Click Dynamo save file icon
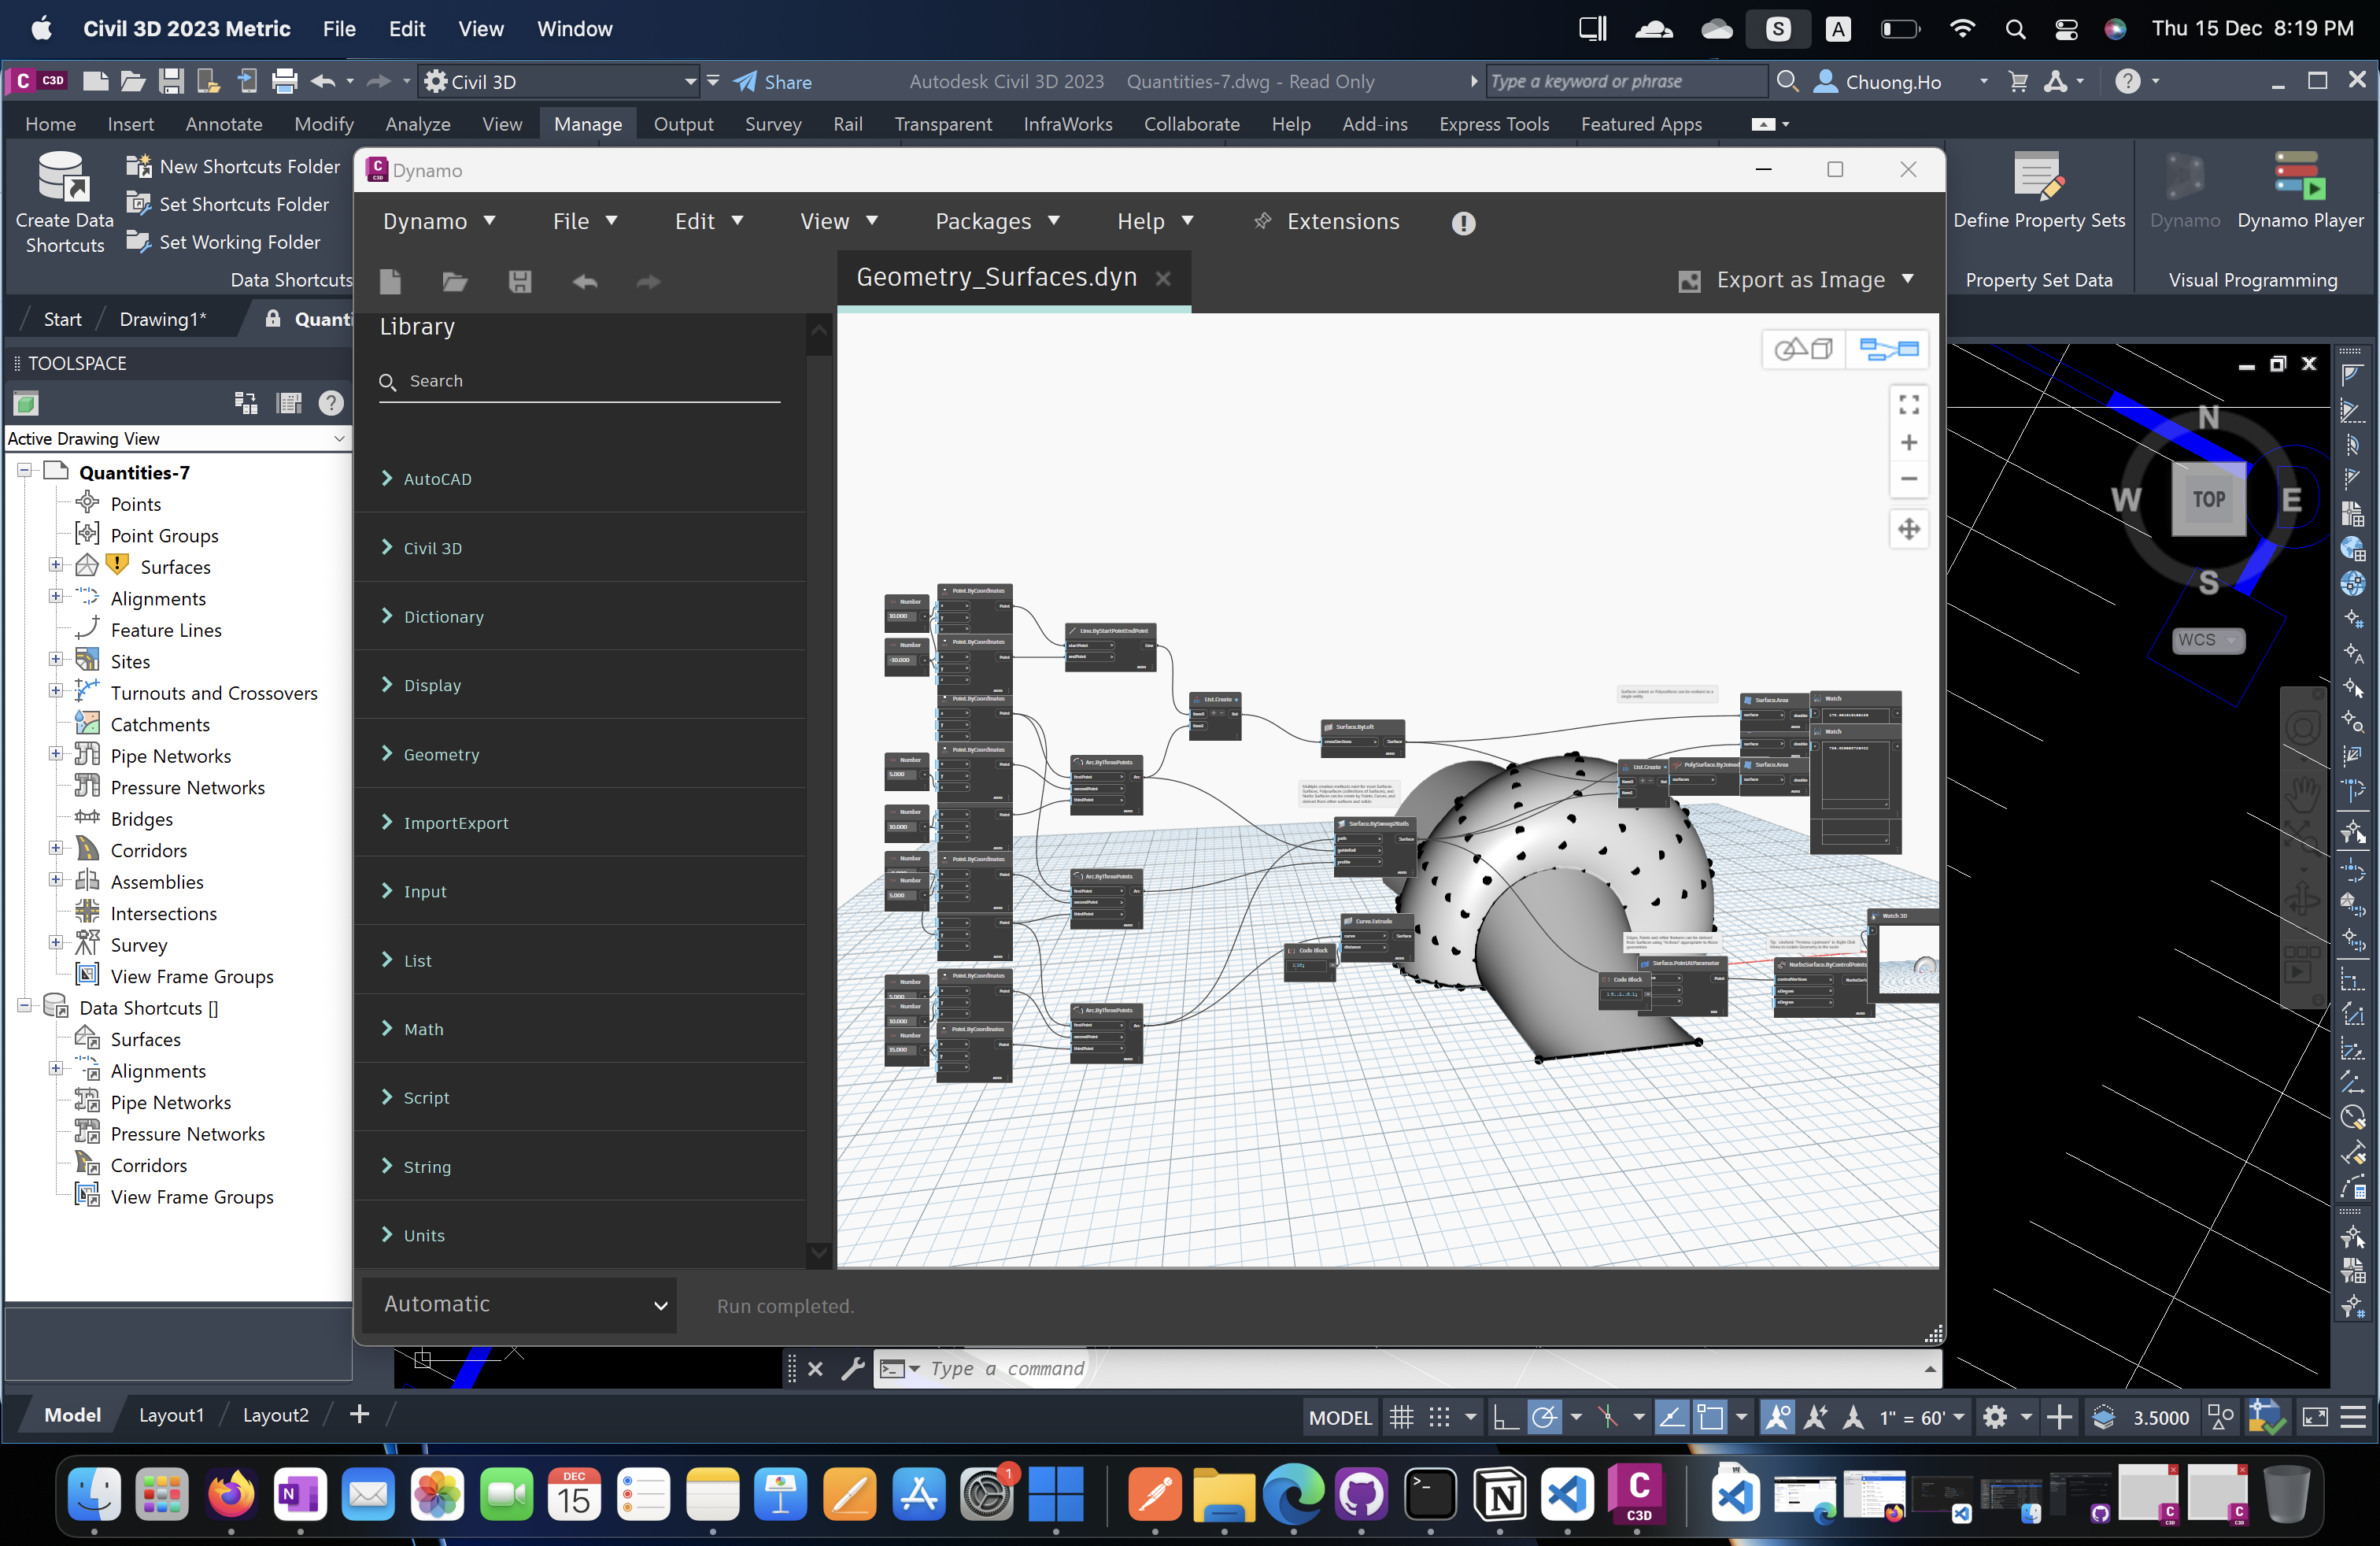The height and width of the screenshot is (1546, 2380). click(x=519, y=282)
